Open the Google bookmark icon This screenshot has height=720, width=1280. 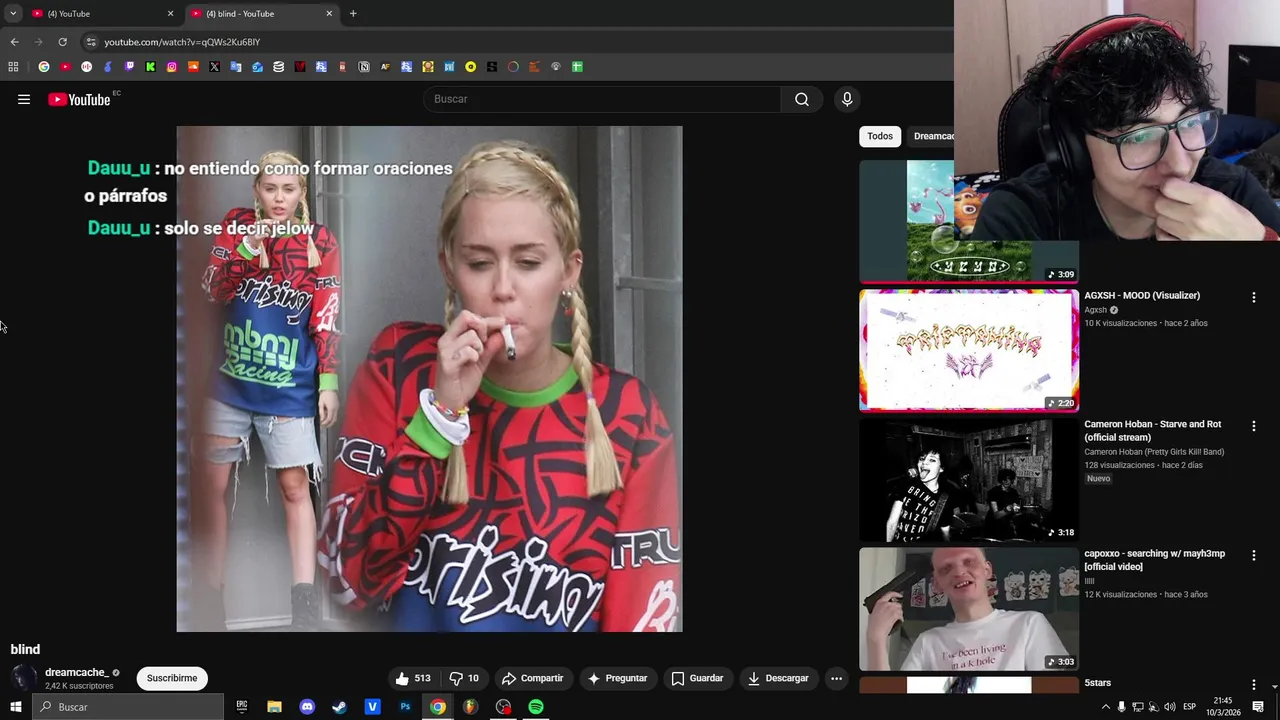click(x=44, y=67)
